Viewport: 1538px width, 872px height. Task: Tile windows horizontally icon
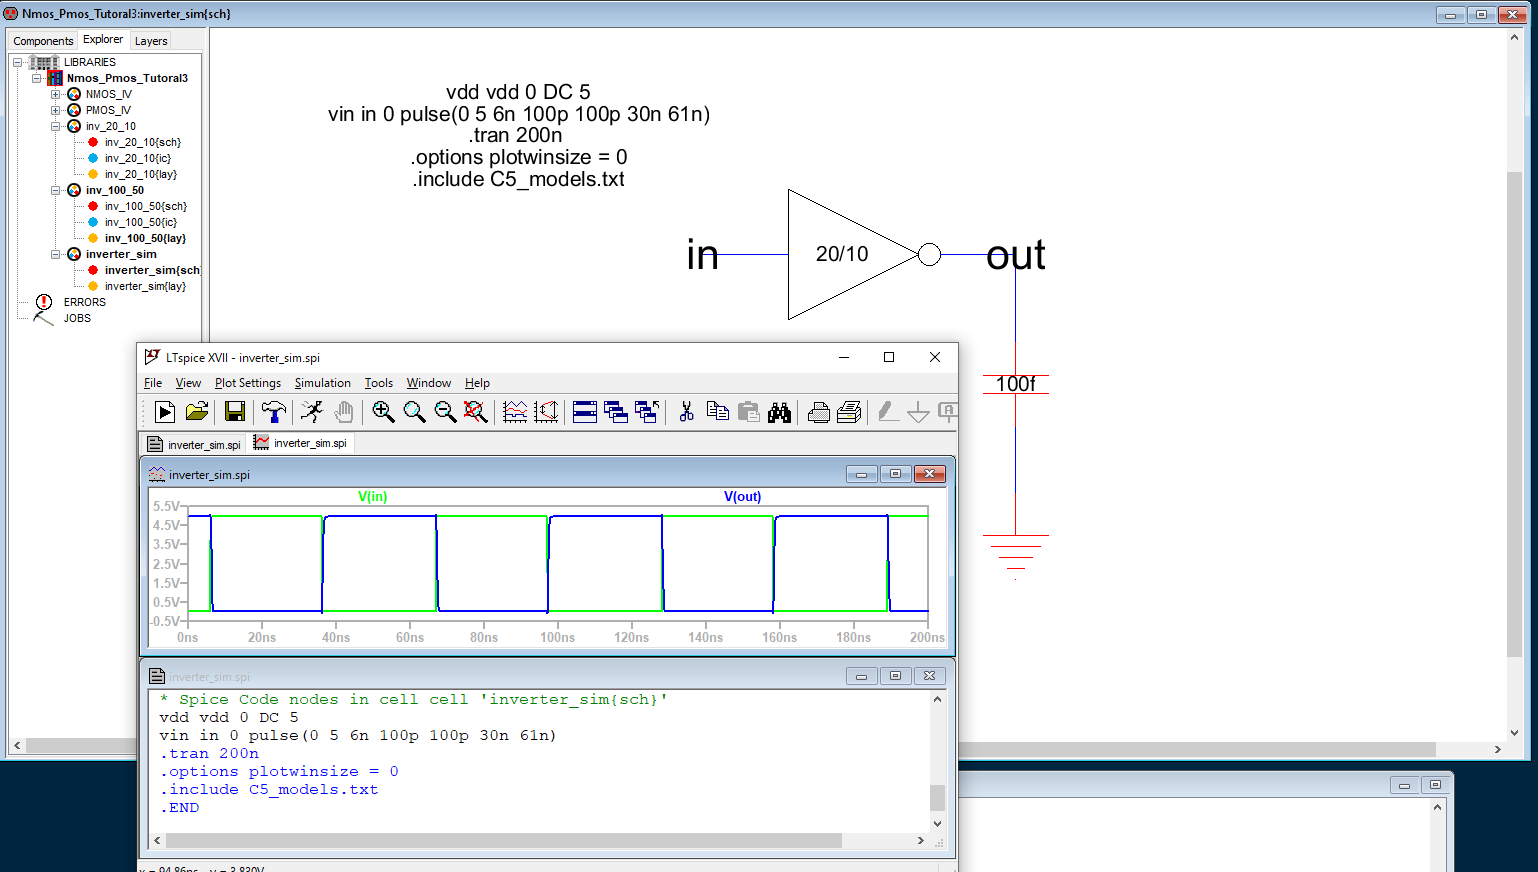[x=585, y=412]
